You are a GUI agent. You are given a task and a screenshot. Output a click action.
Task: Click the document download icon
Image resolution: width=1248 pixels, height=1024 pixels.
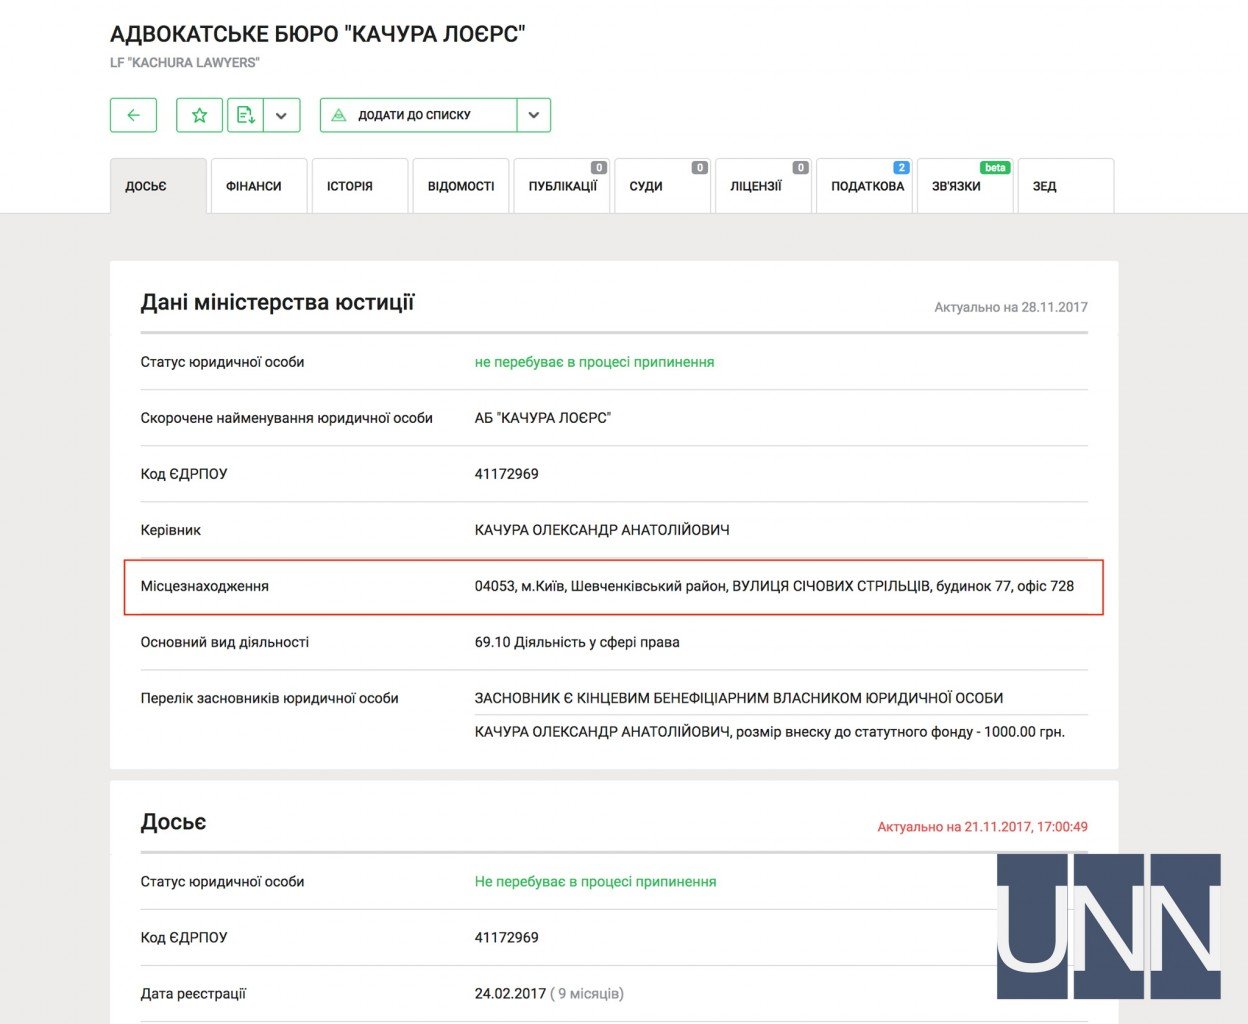coord(245,115)
